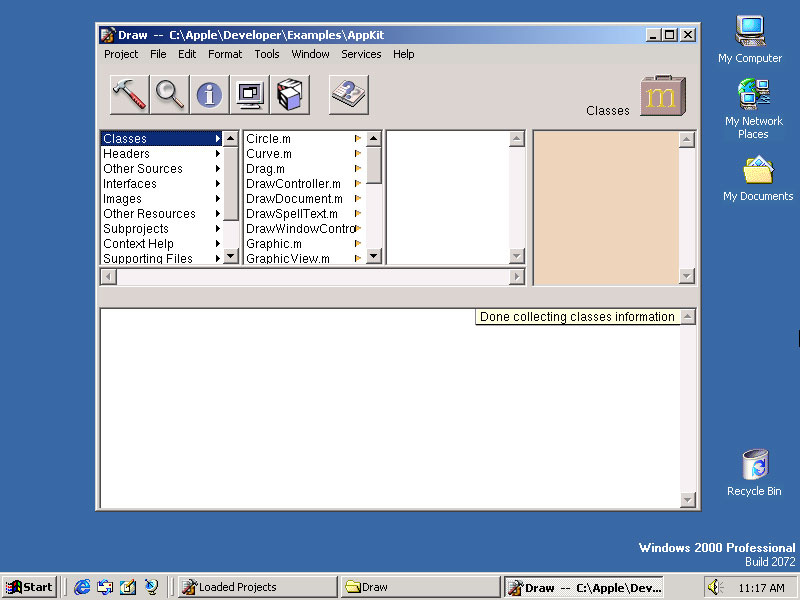Click the Classes 'm' suitcase icon
This screenshot has height=600, width=800.
[x=663, y=95]
